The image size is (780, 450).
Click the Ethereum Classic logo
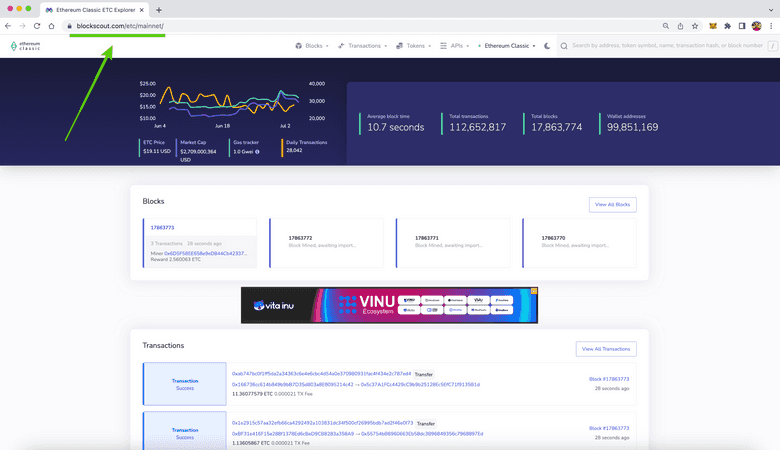coord(26,45)
